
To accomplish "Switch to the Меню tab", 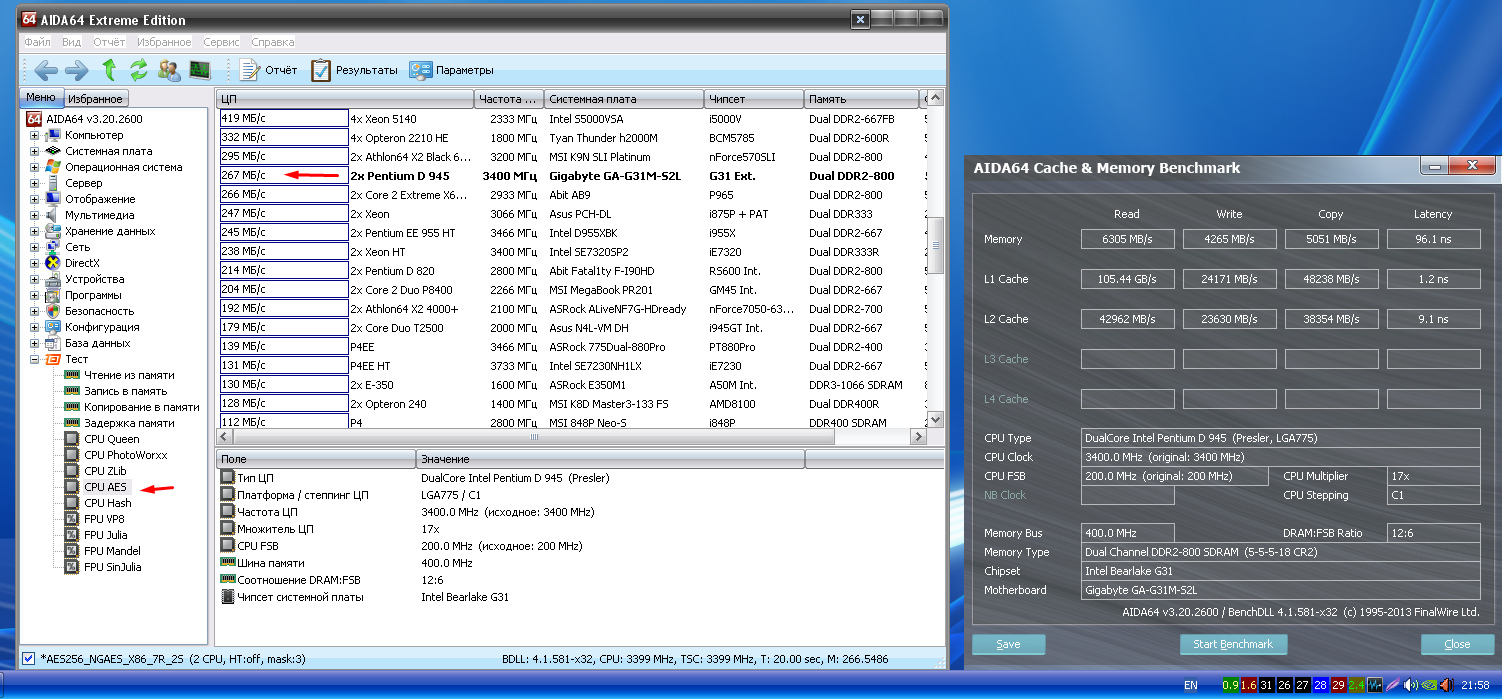I will (x=41, y=98).
